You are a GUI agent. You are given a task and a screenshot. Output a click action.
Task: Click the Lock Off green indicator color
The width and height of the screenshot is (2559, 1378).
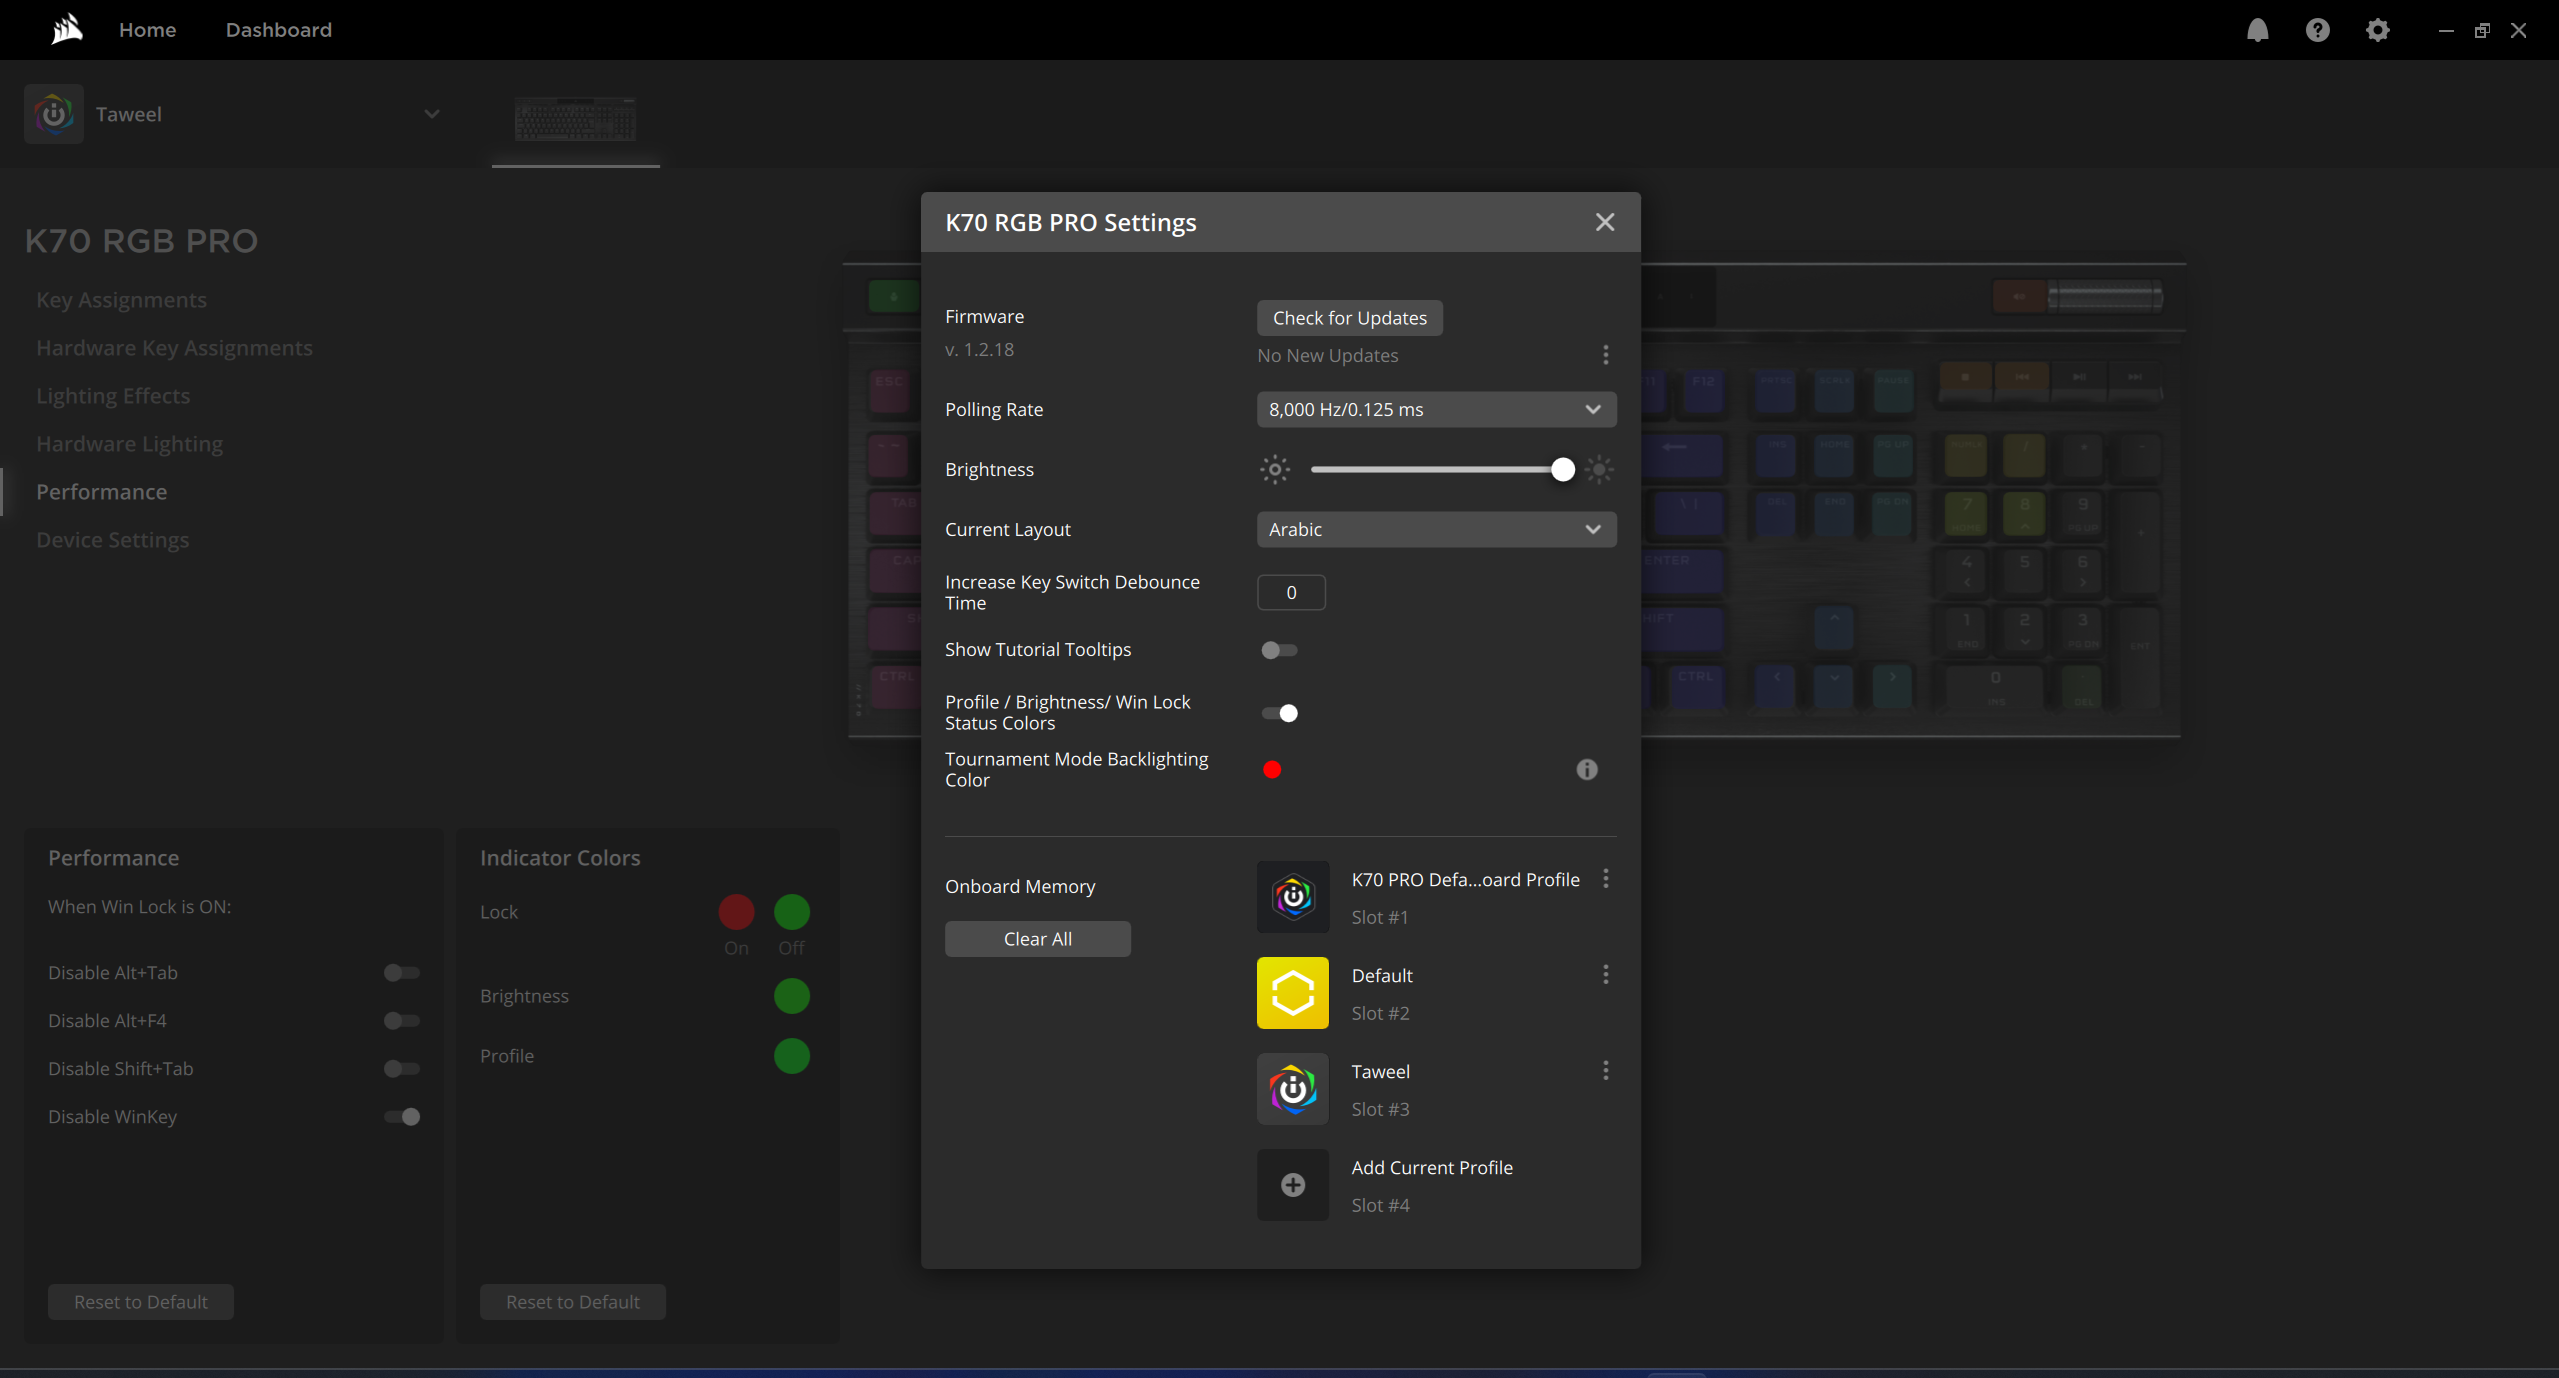(792, 912)
